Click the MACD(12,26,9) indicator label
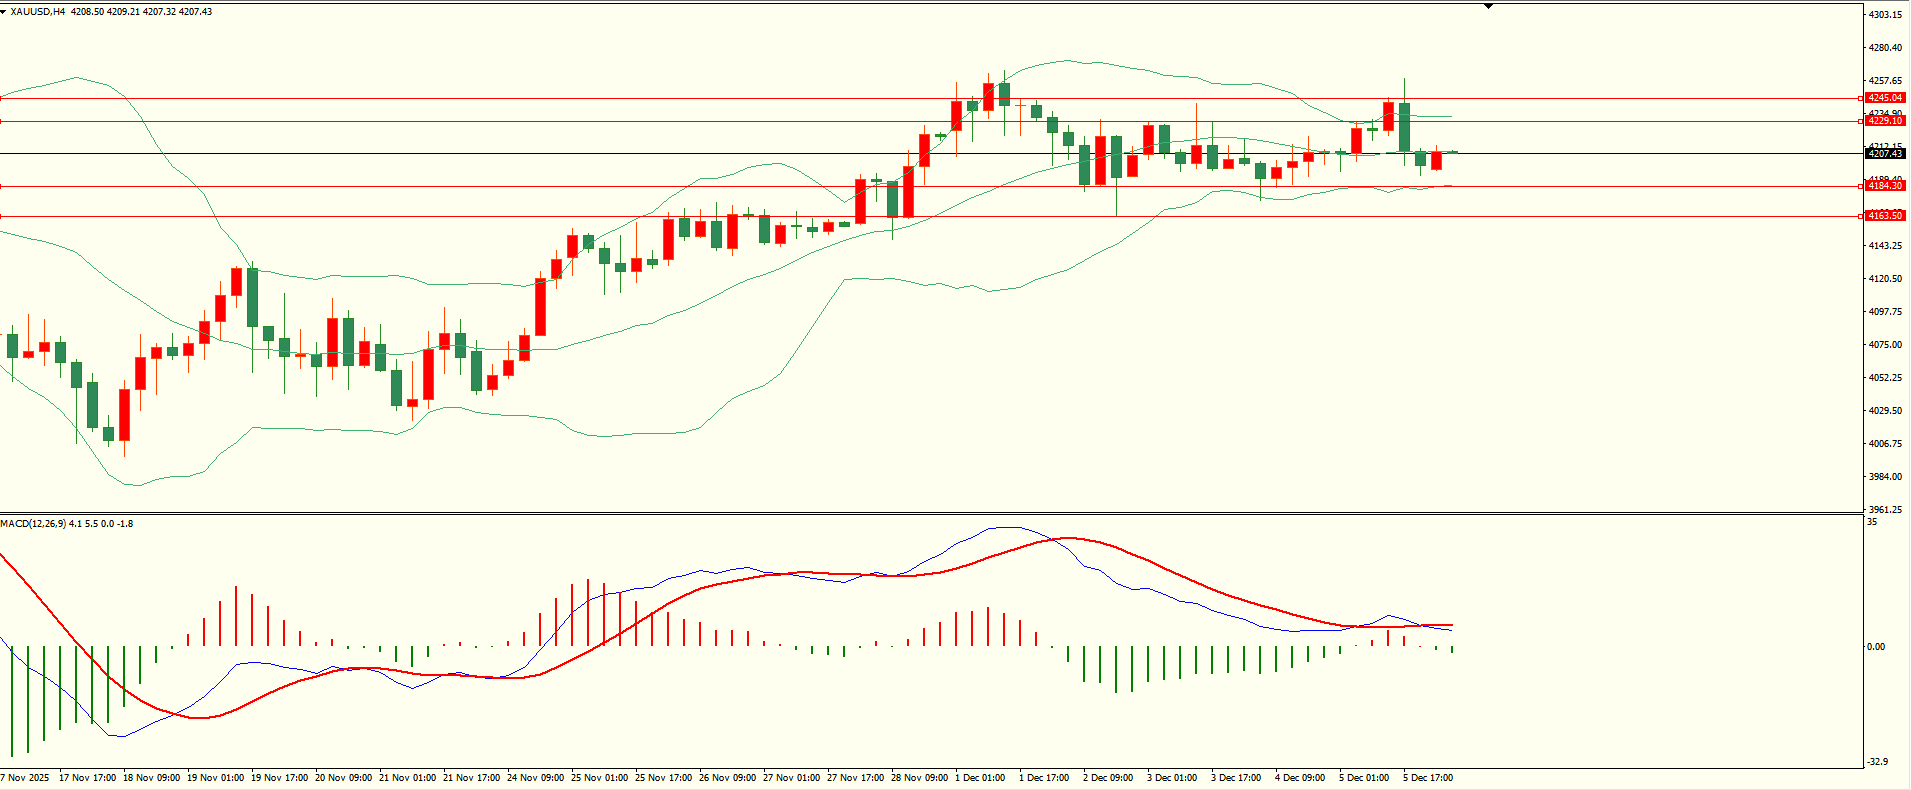 33,524
